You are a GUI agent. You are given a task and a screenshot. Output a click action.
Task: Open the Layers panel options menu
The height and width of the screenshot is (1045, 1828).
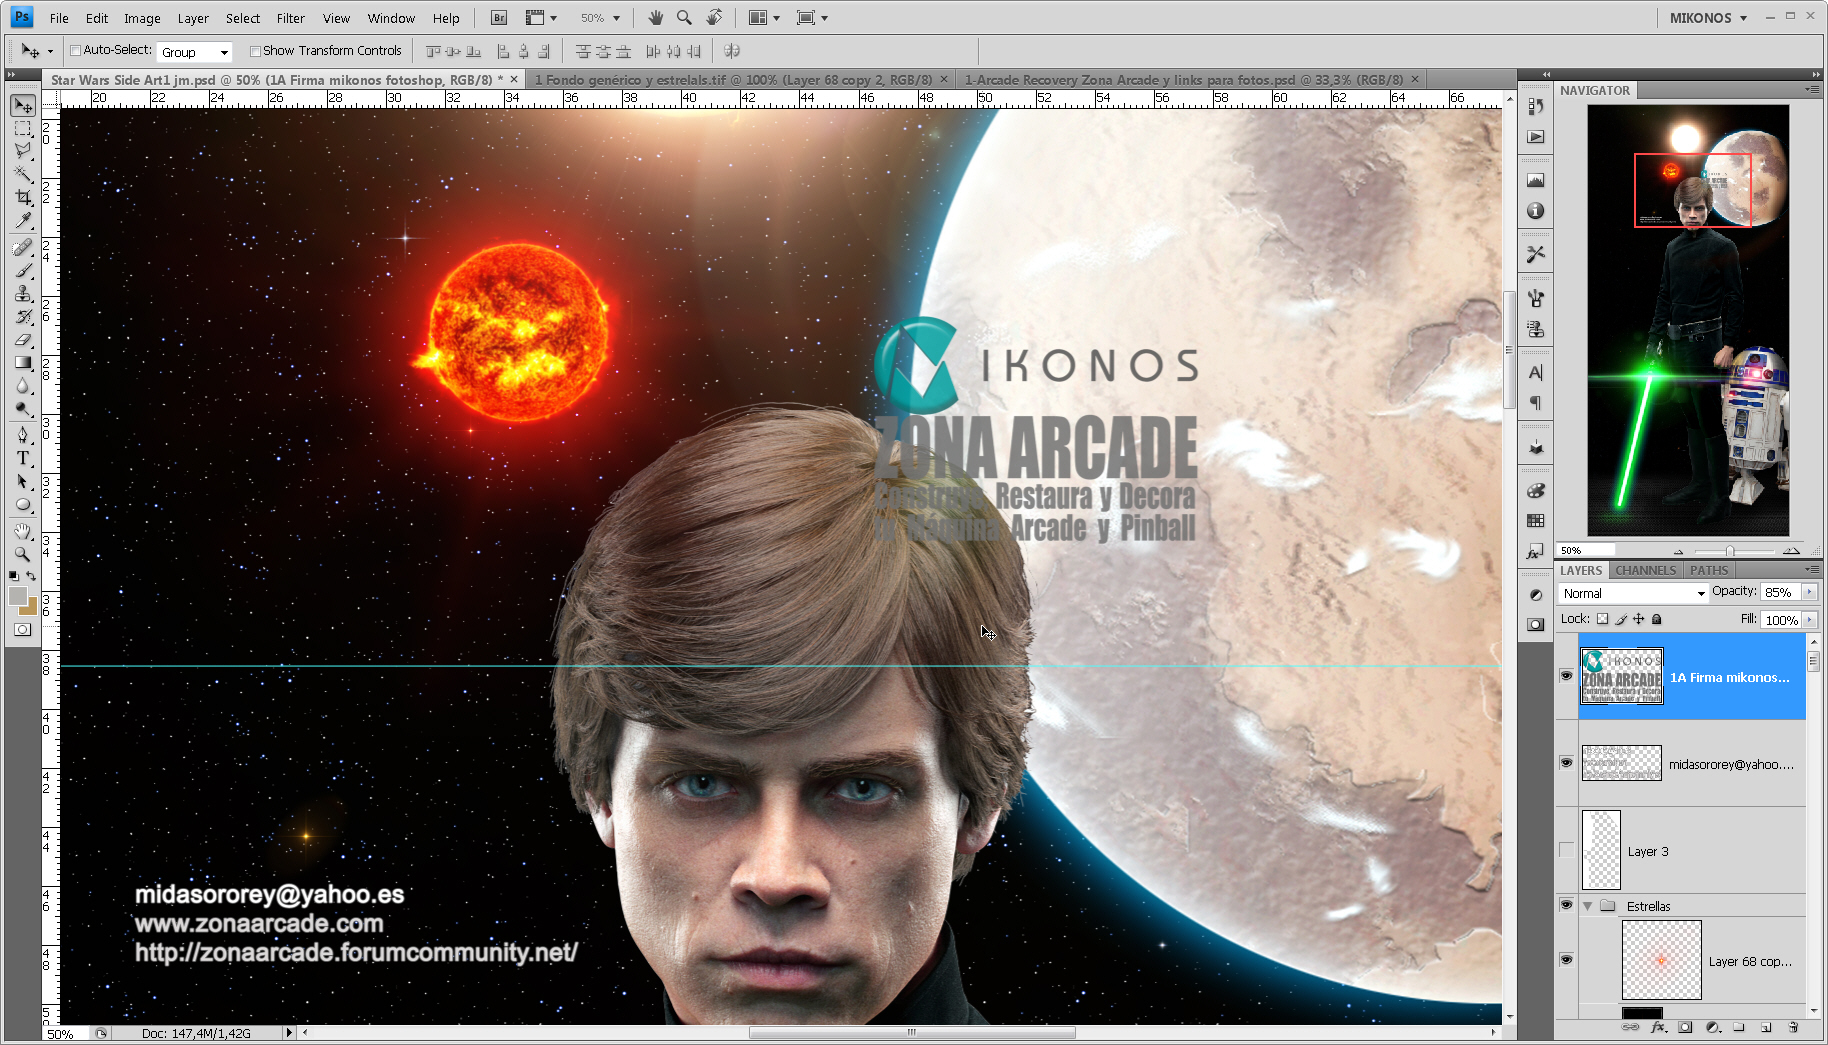pyautogui.click(x=1811, y=569)
